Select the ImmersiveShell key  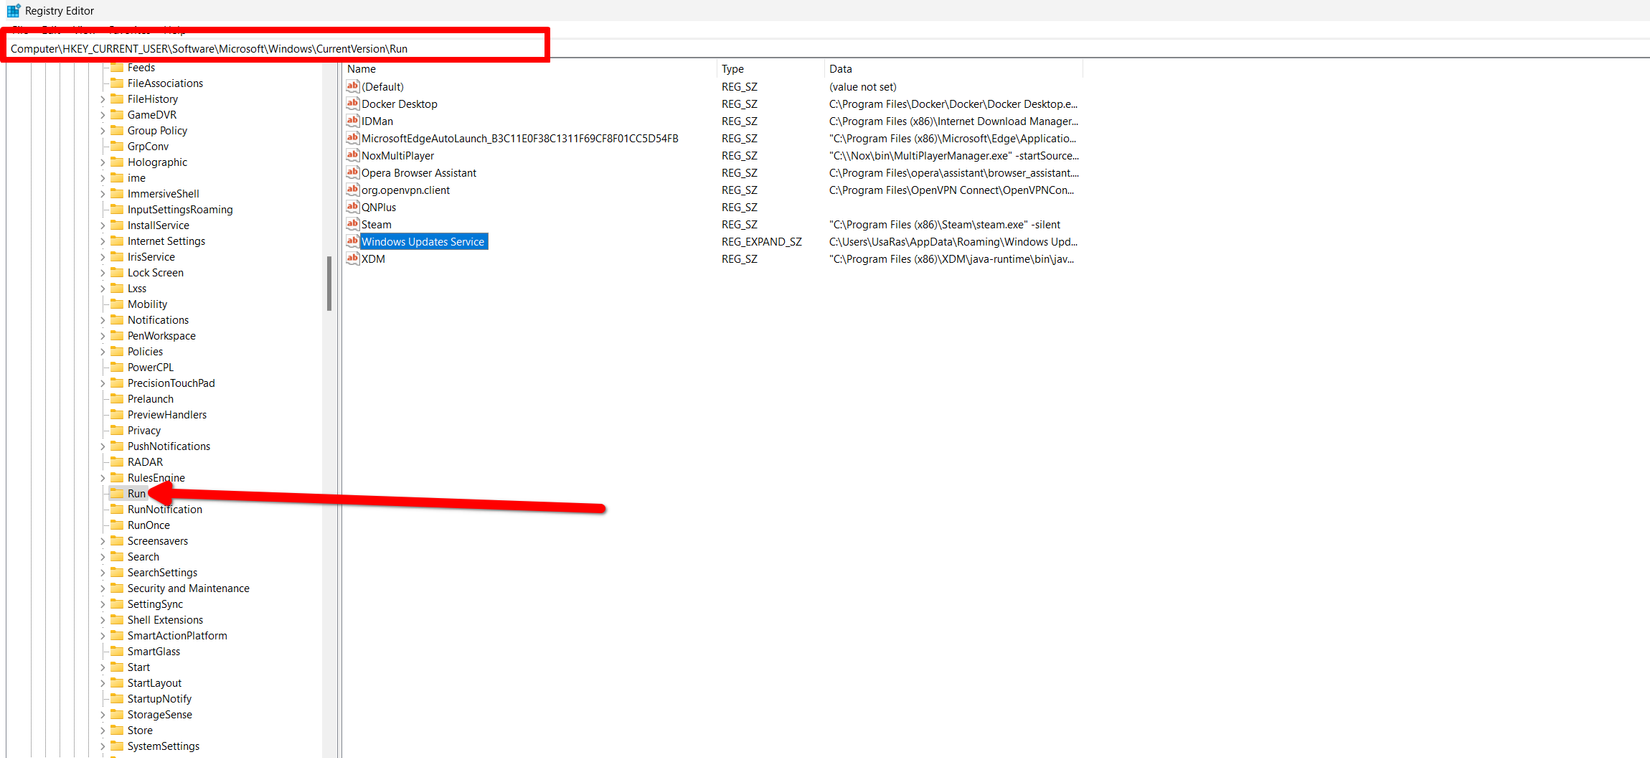pyautogui.click(x=163, y=194)
